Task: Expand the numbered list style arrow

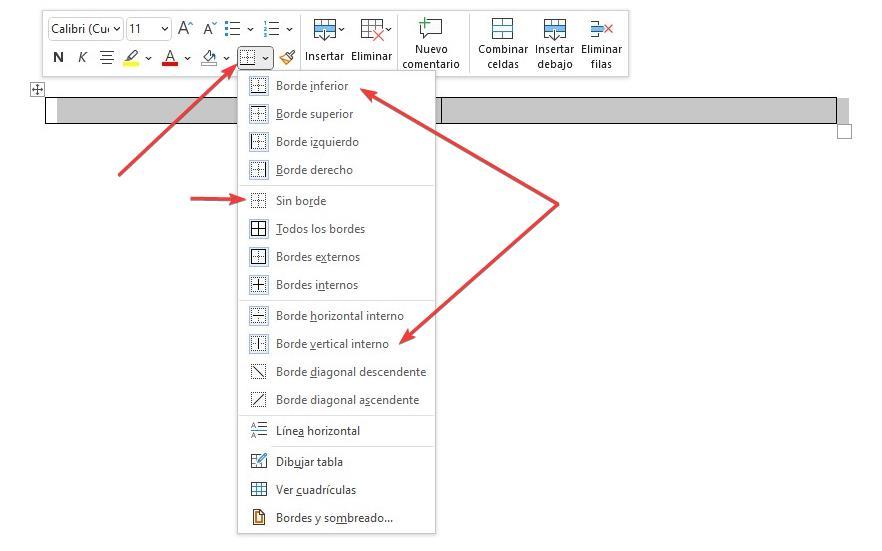Action: click(x=289, y=29)
